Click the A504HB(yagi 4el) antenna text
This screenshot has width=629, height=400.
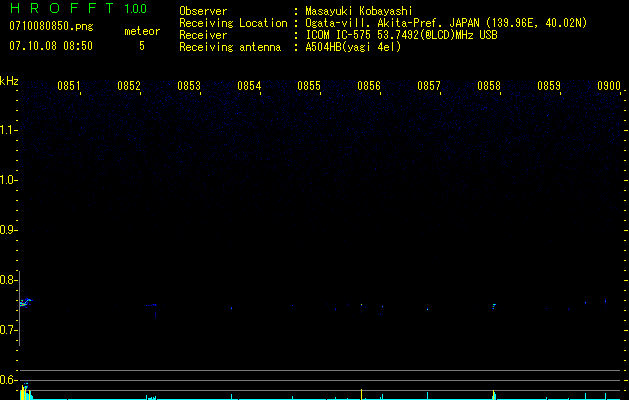tap(353, 47)
